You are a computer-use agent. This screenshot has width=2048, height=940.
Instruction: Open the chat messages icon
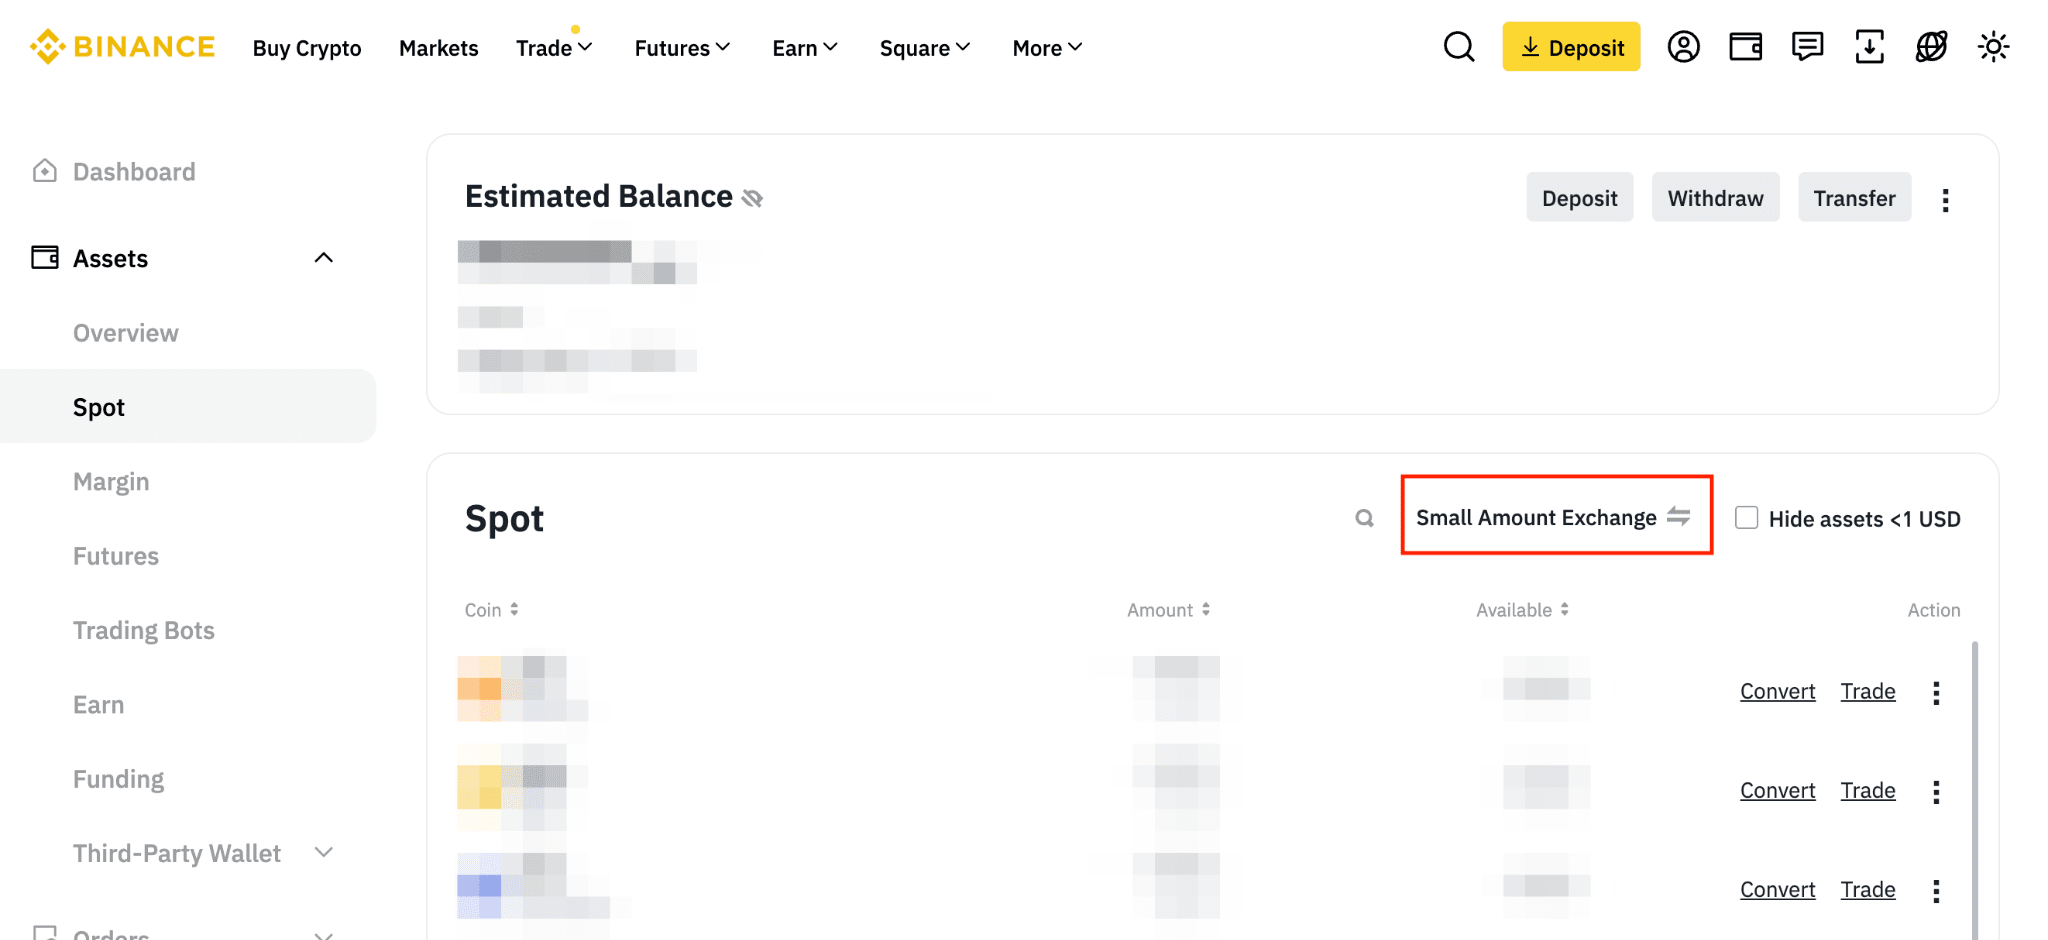click(x=1807, y=47)
